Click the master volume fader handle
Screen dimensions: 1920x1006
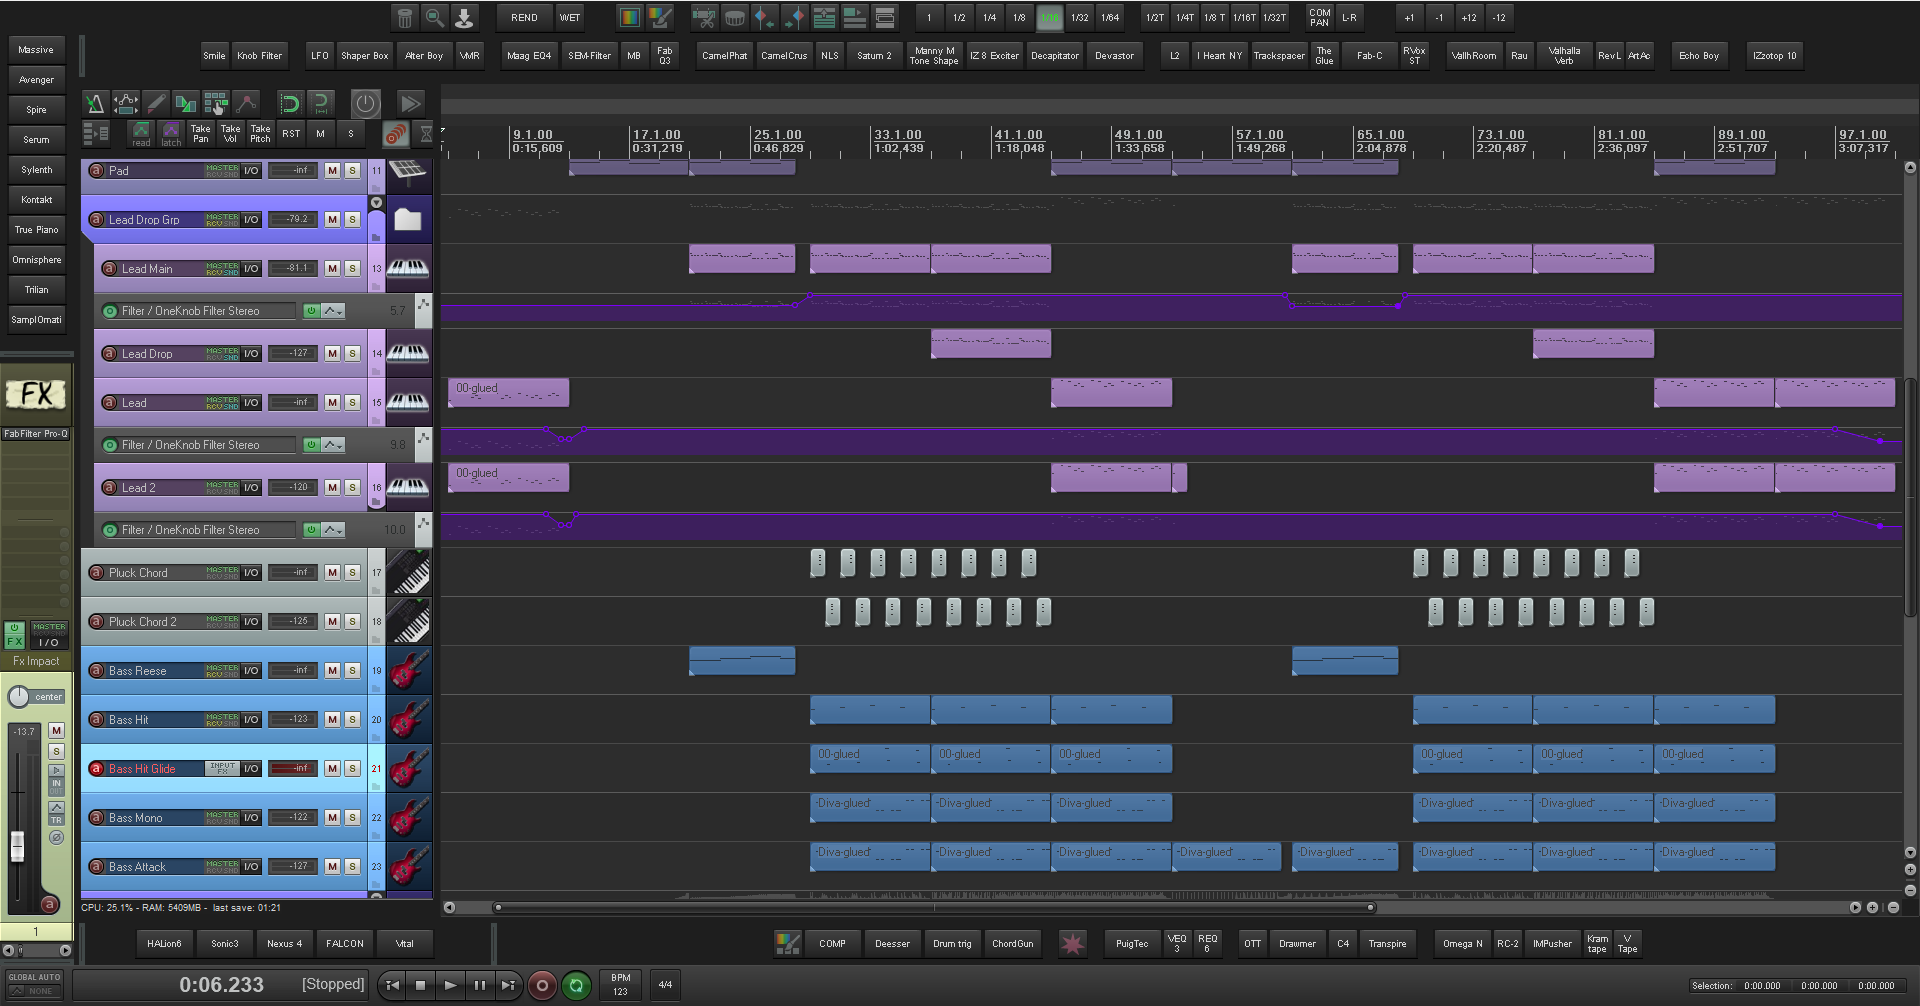pyautogui.click(x=17, y=845)
